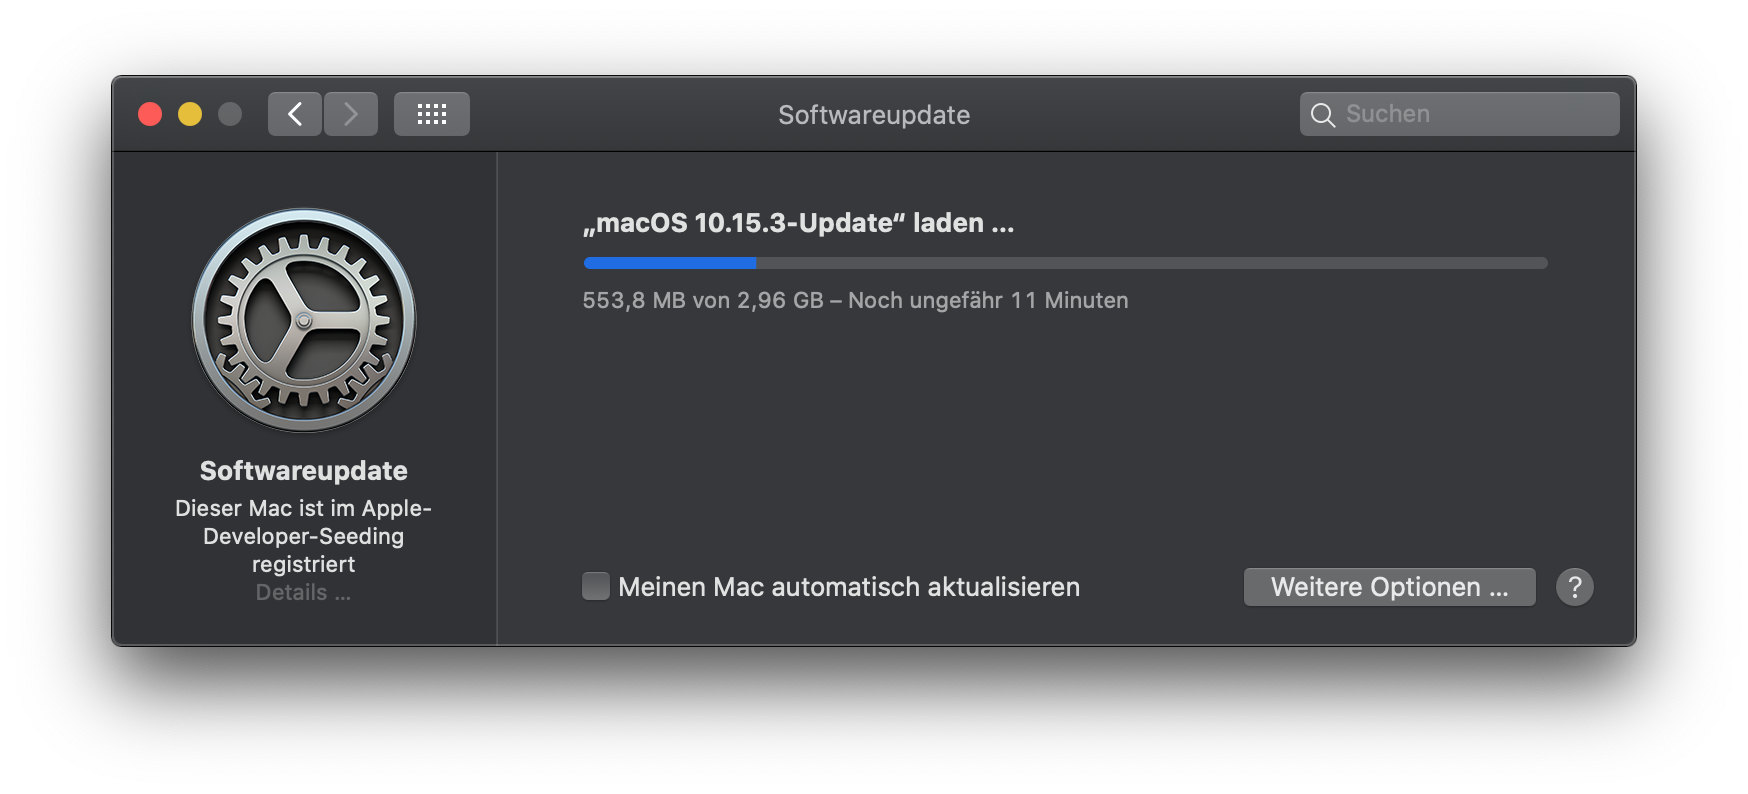Click the blue filled part of progress bar
Image resolution: width=1748 pixels, height=794 pixels.
669,263
